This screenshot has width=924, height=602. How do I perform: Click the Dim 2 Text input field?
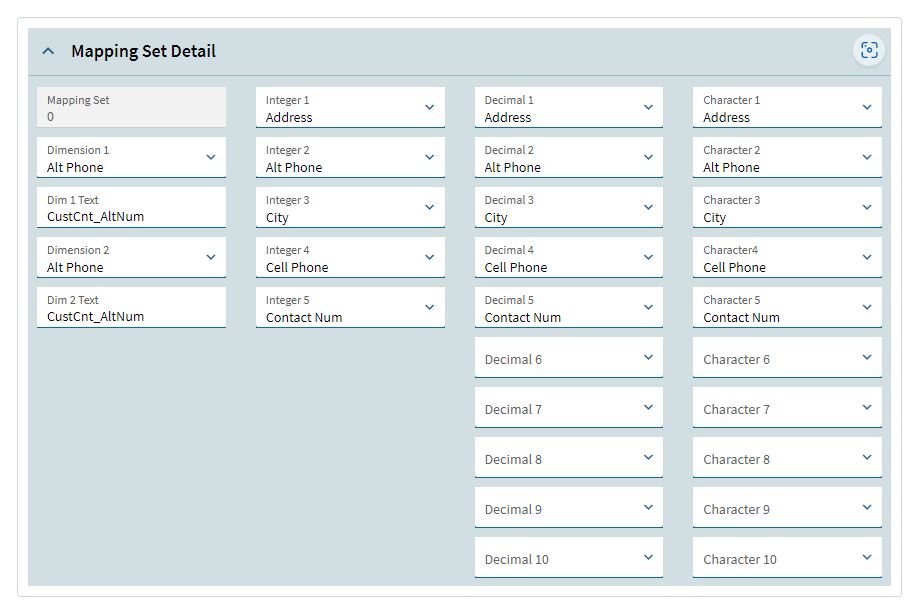pyautogui.click(x=131, y=307)
